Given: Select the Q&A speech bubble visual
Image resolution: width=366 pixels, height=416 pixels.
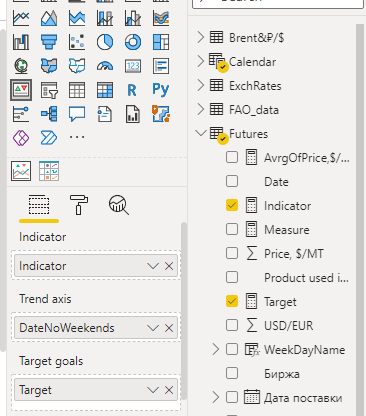Looking at the screenshot, I should coord(77,114).
